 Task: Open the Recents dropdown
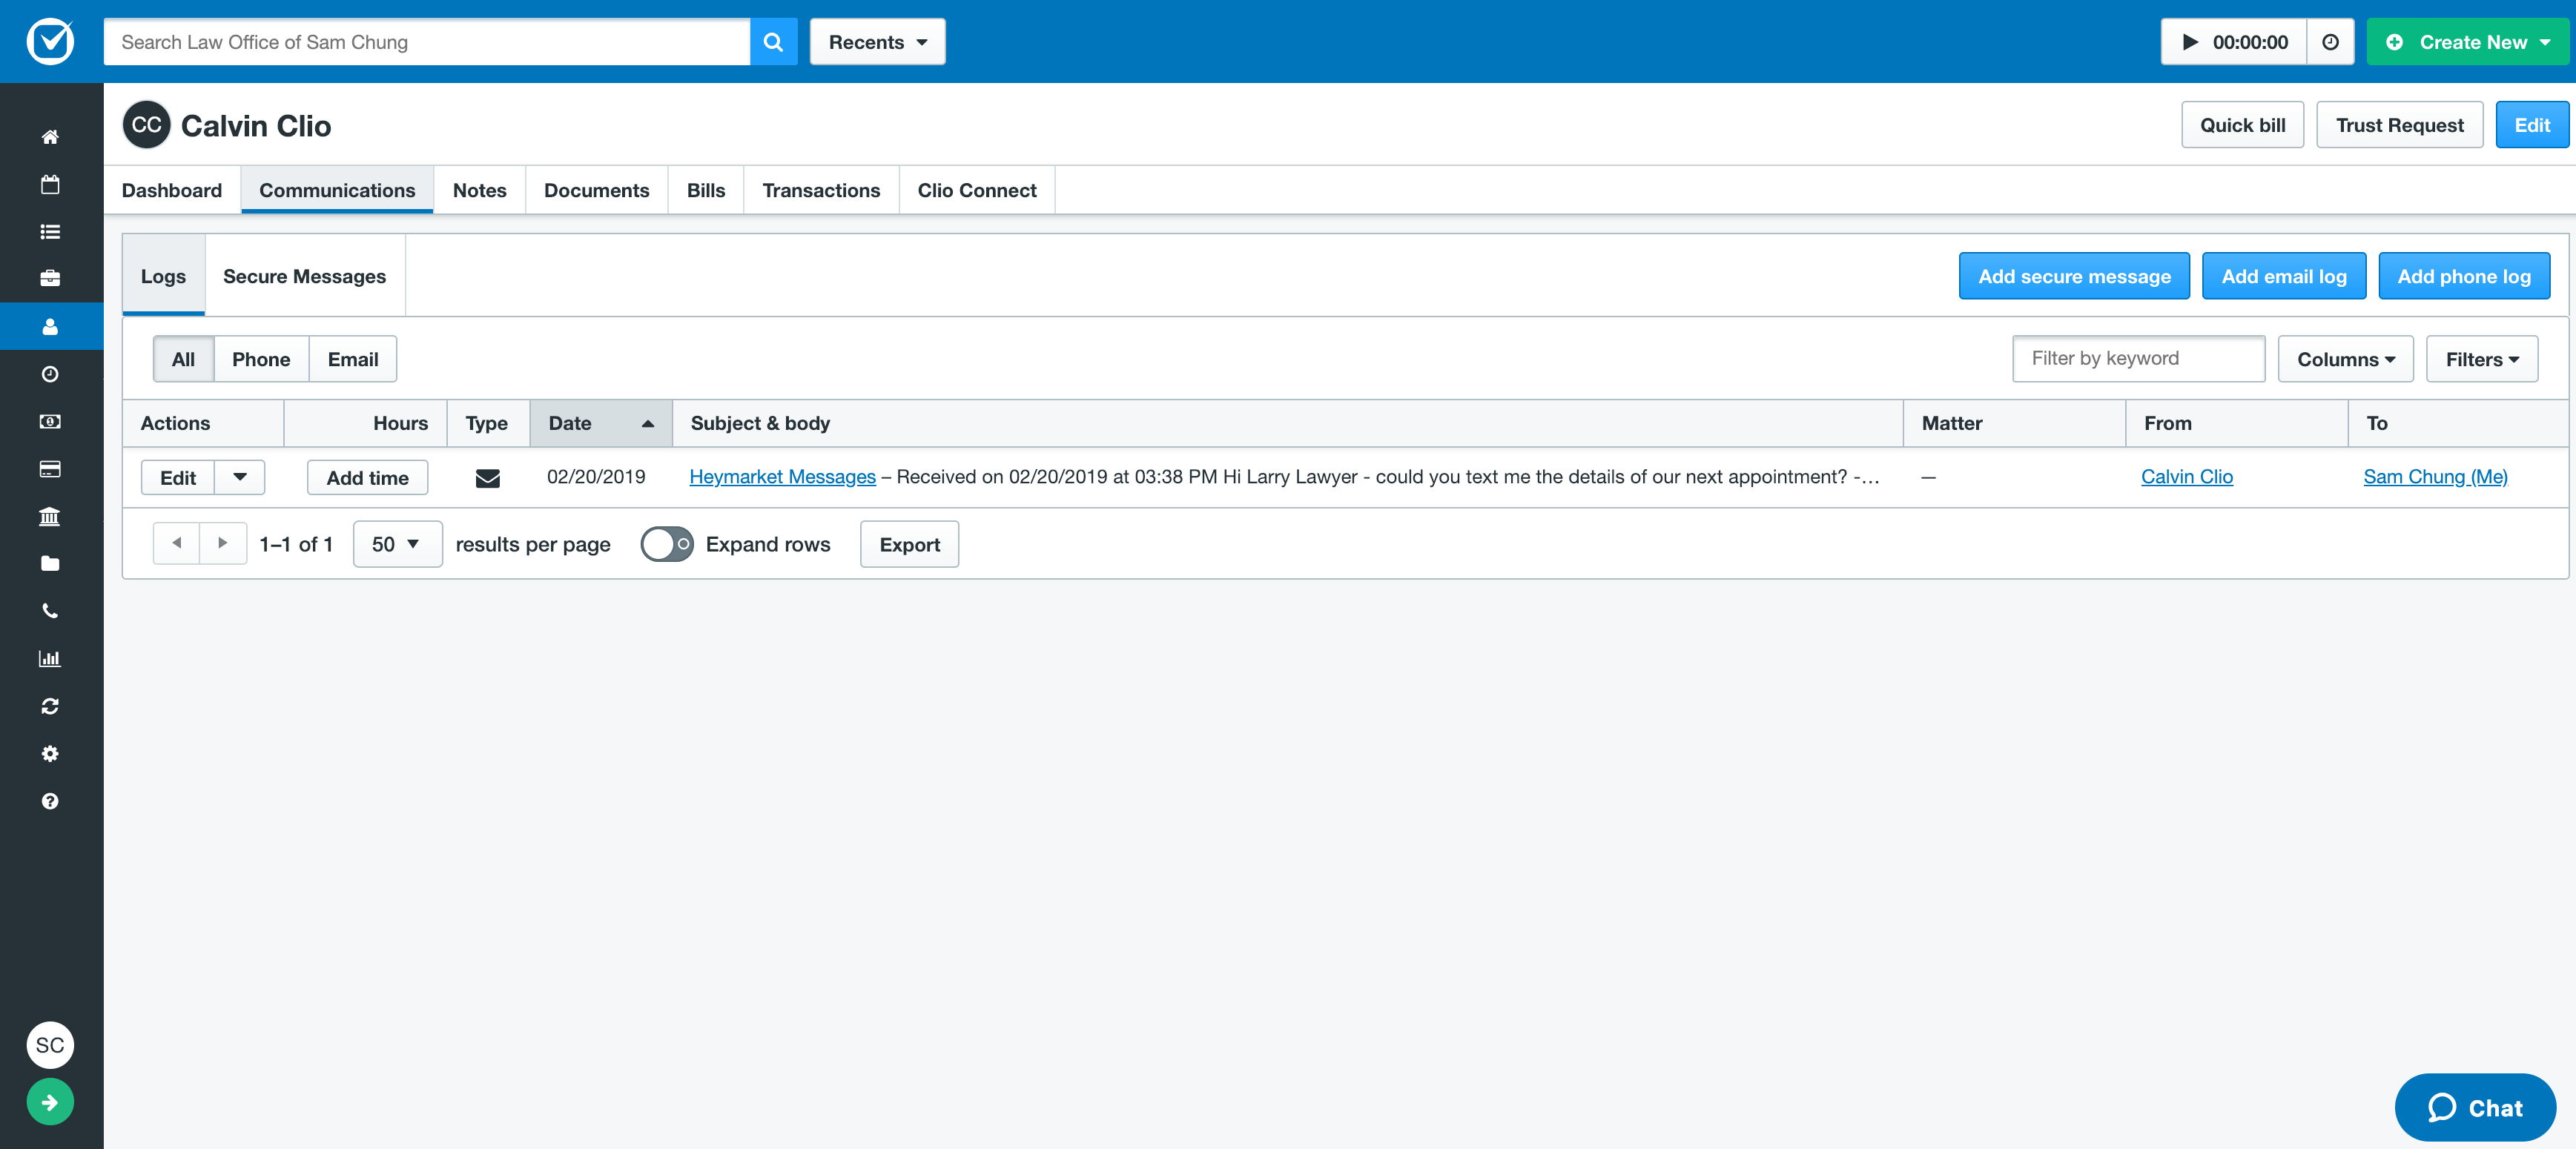tap(877, 42)
